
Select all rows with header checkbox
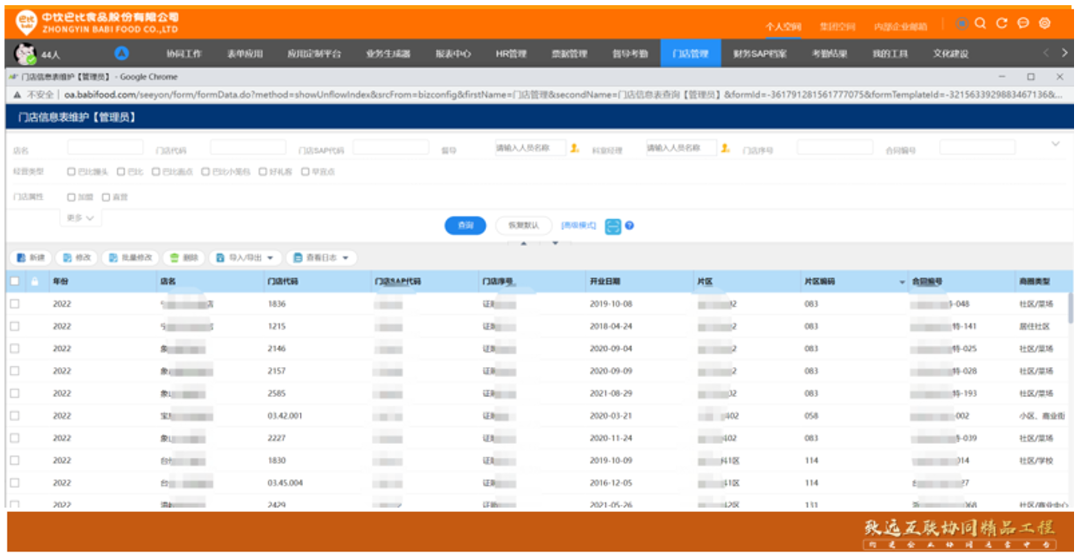point(14,282)
